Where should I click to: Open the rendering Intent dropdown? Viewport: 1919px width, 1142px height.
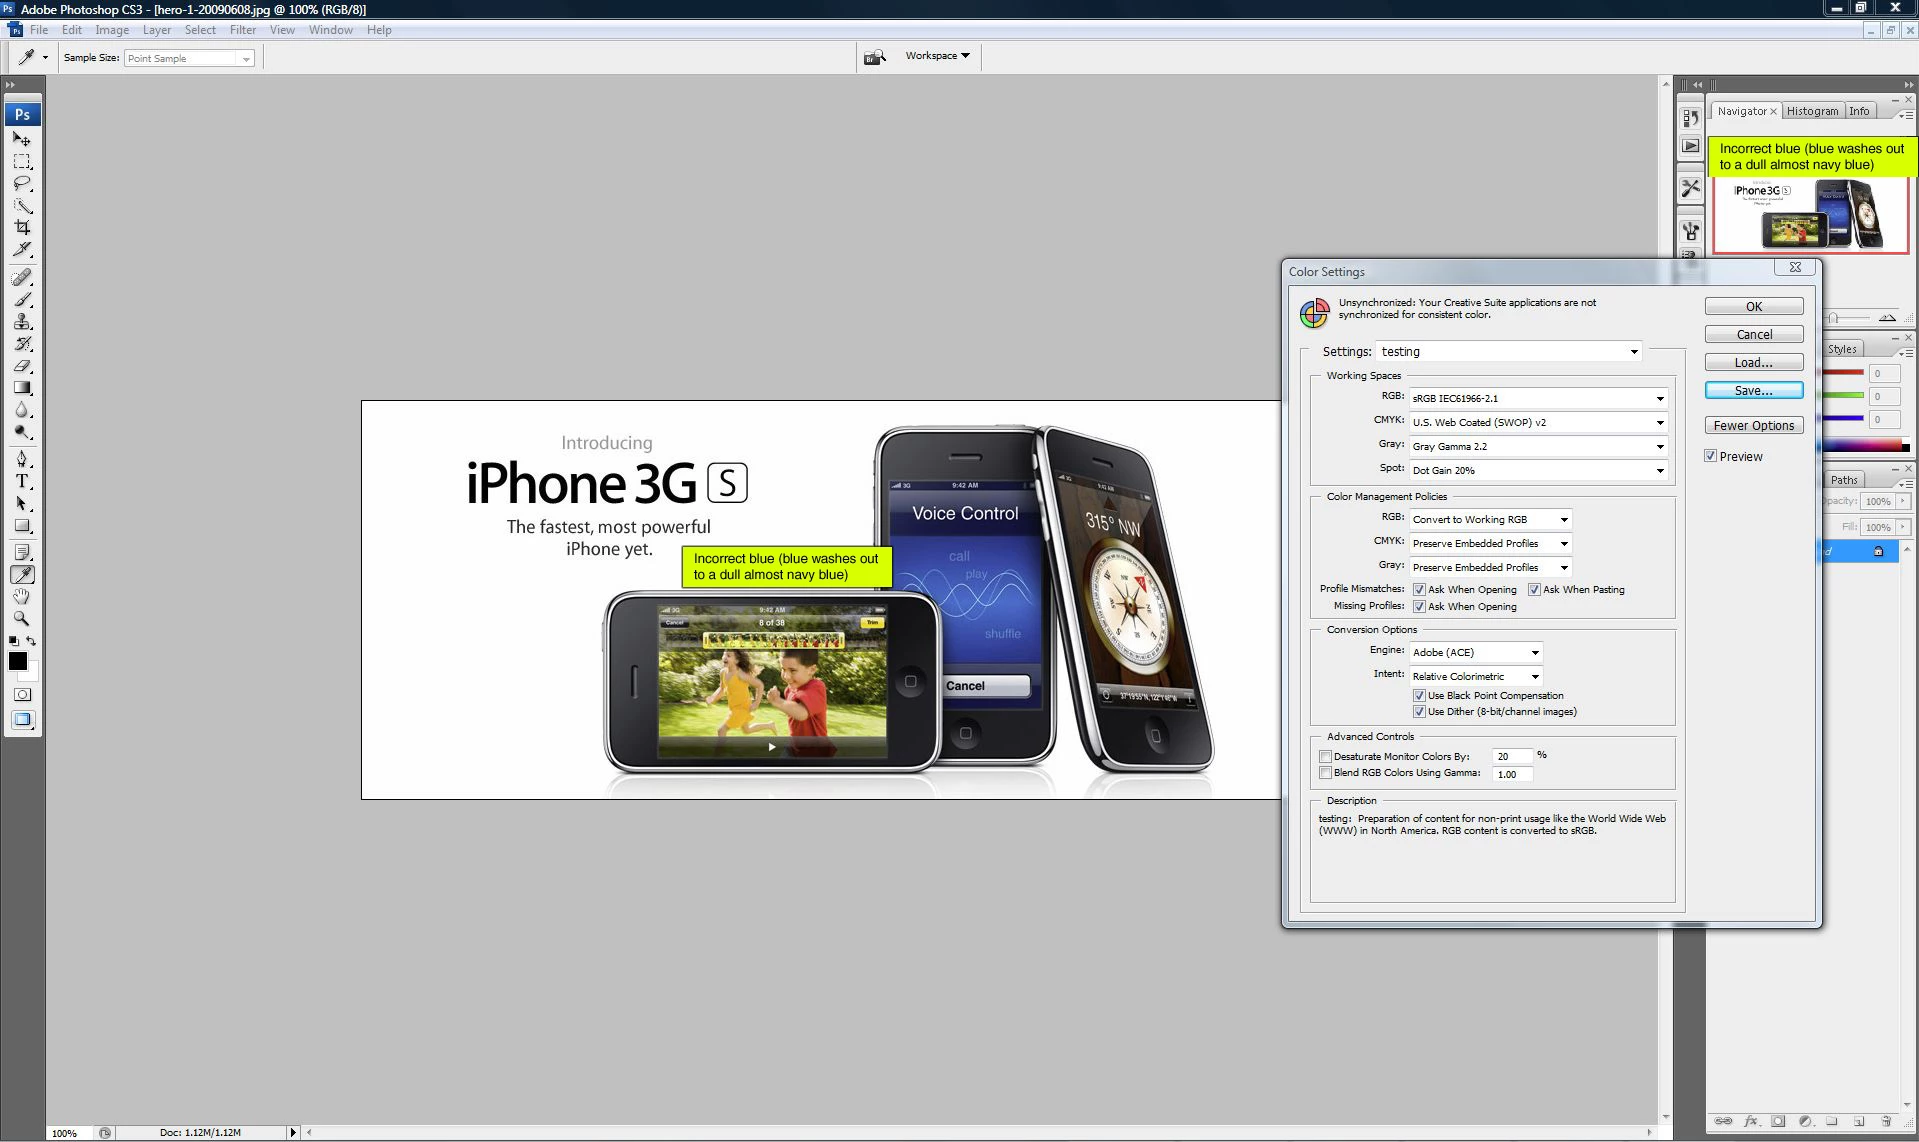coord(1476,676)
